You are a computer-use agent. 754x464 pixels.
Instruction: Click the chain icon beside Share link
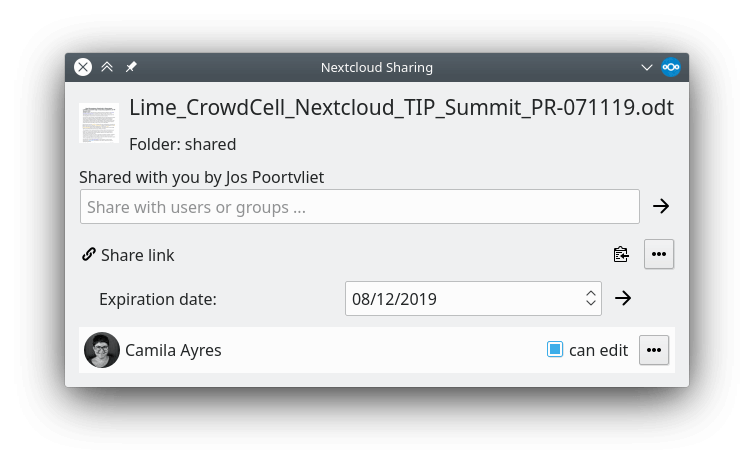pos(89,255)
